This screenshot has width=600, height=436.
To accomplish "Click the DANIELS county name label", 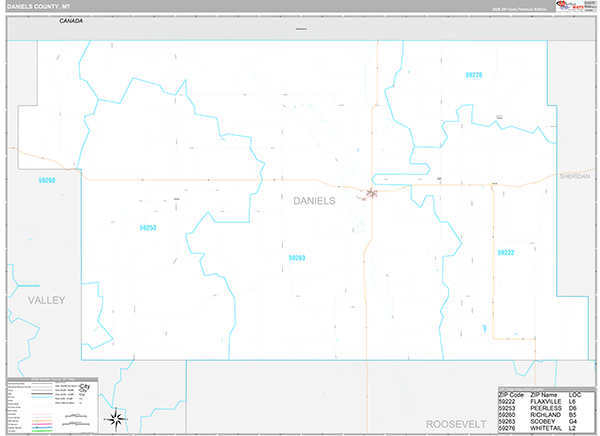I will 314,201.
